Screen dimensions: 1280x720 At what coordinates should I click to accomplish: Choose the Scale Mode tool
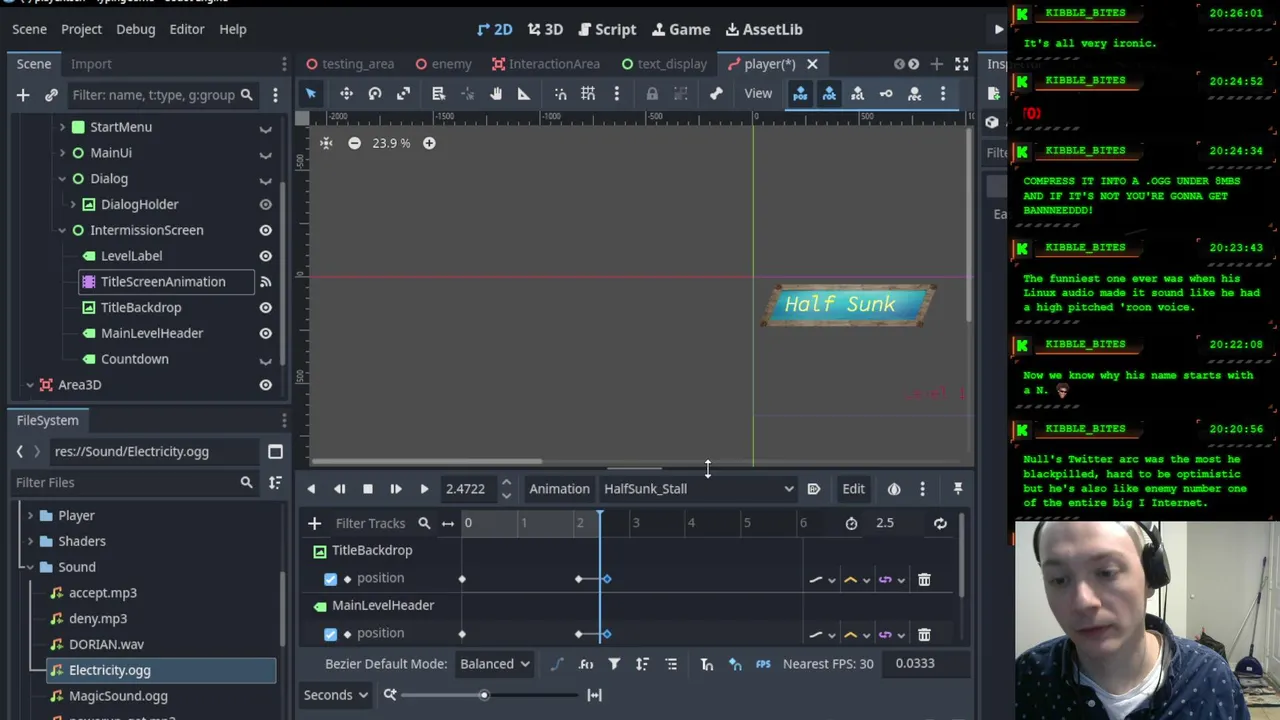point(404,94)
